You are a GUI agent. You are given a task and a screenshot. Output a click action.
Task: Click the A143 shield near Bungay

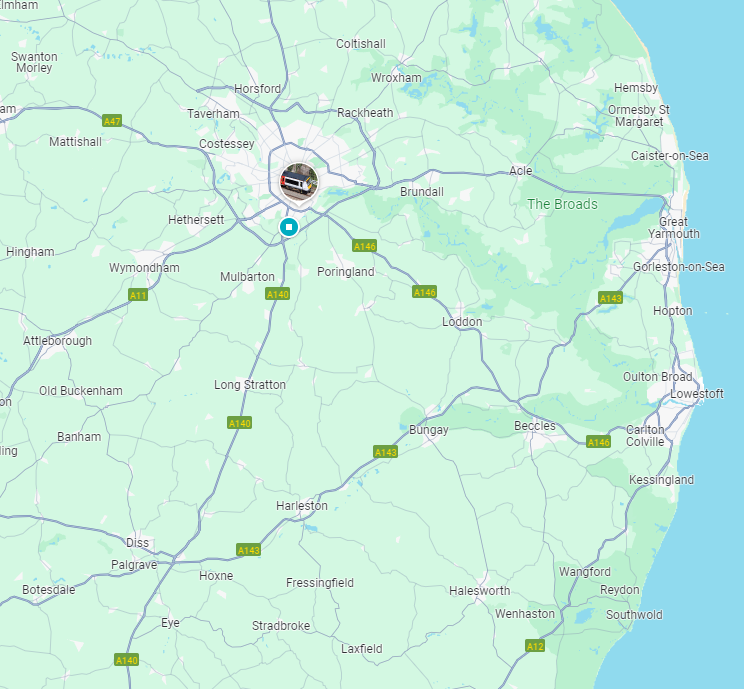pyautogui.click(x=385, y=452)
